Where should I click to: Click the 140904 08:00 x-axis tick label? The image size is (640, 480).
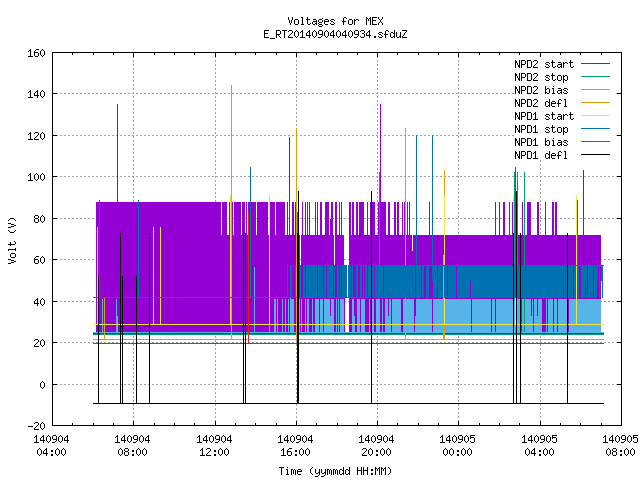point(132,446)
